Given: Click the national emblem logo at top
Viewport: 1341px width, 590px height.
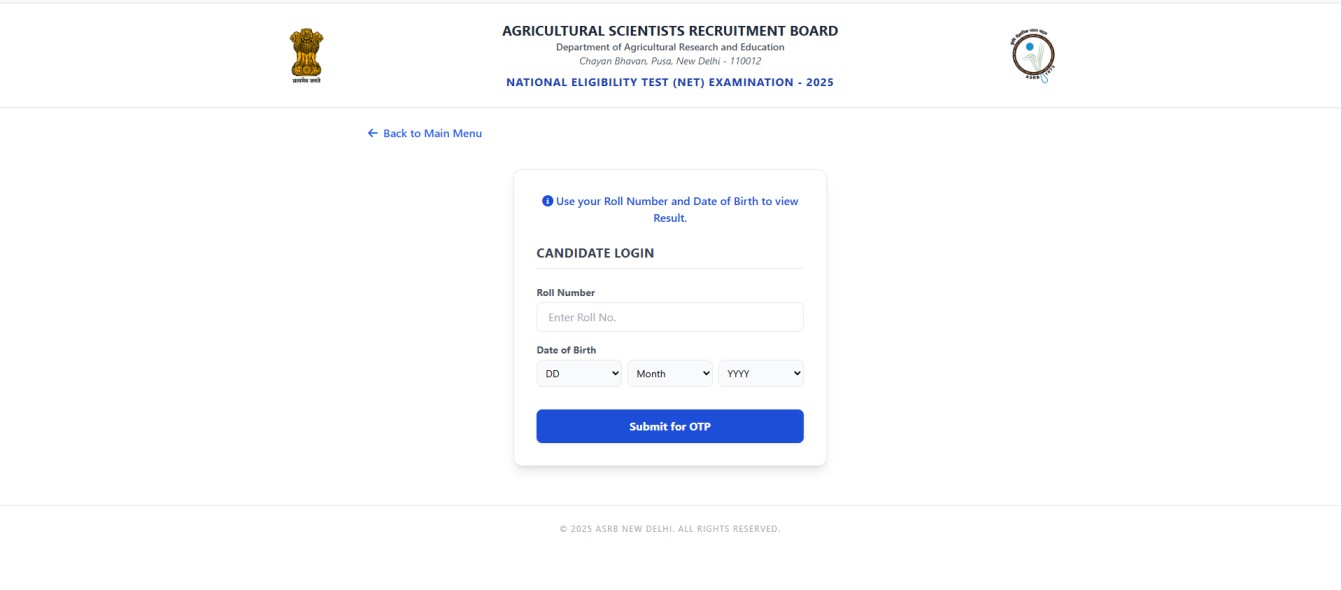Looking at the screenshot, I should point(306,52).
